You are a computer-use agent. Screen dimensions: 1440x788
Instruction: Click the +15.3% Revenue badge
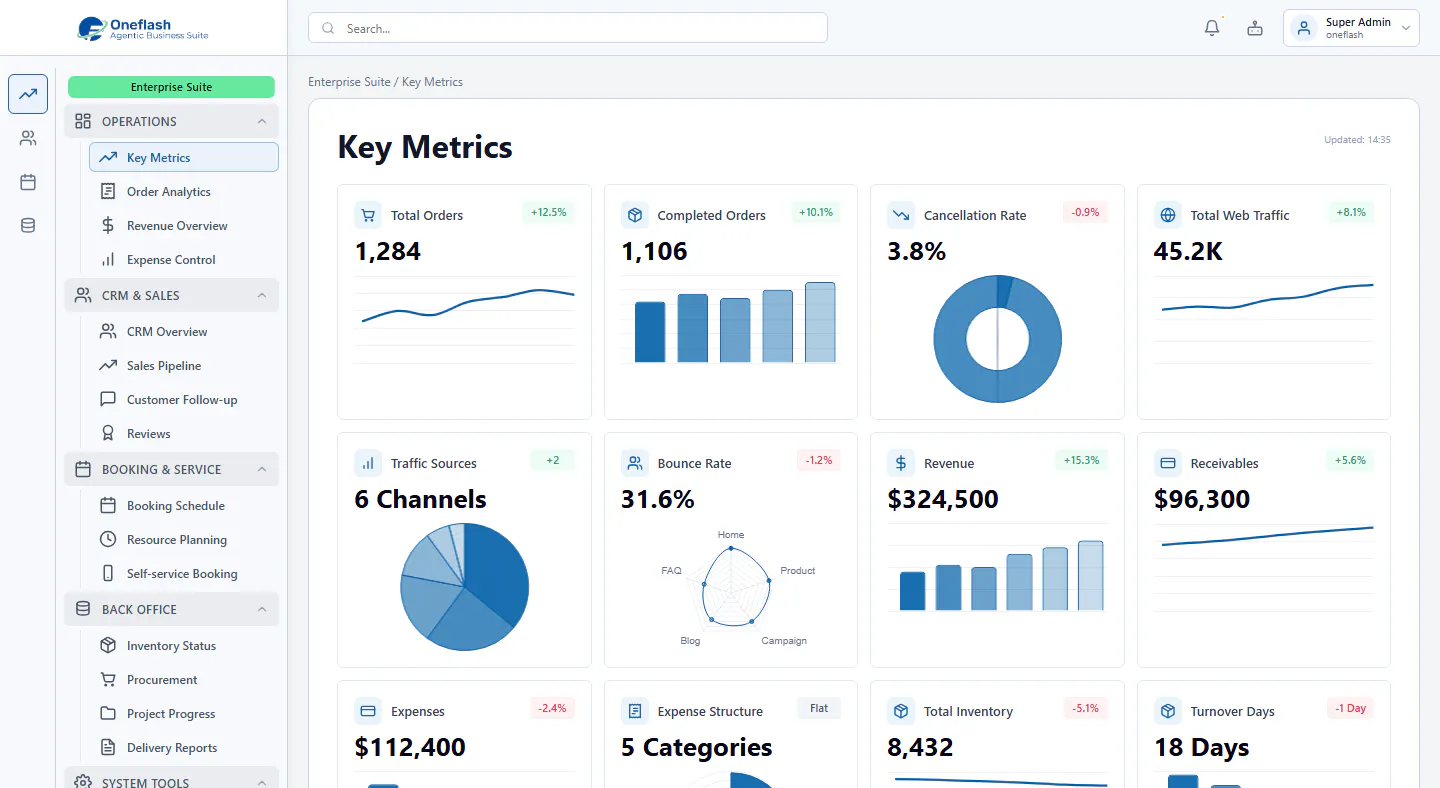tap(1081, 460)
